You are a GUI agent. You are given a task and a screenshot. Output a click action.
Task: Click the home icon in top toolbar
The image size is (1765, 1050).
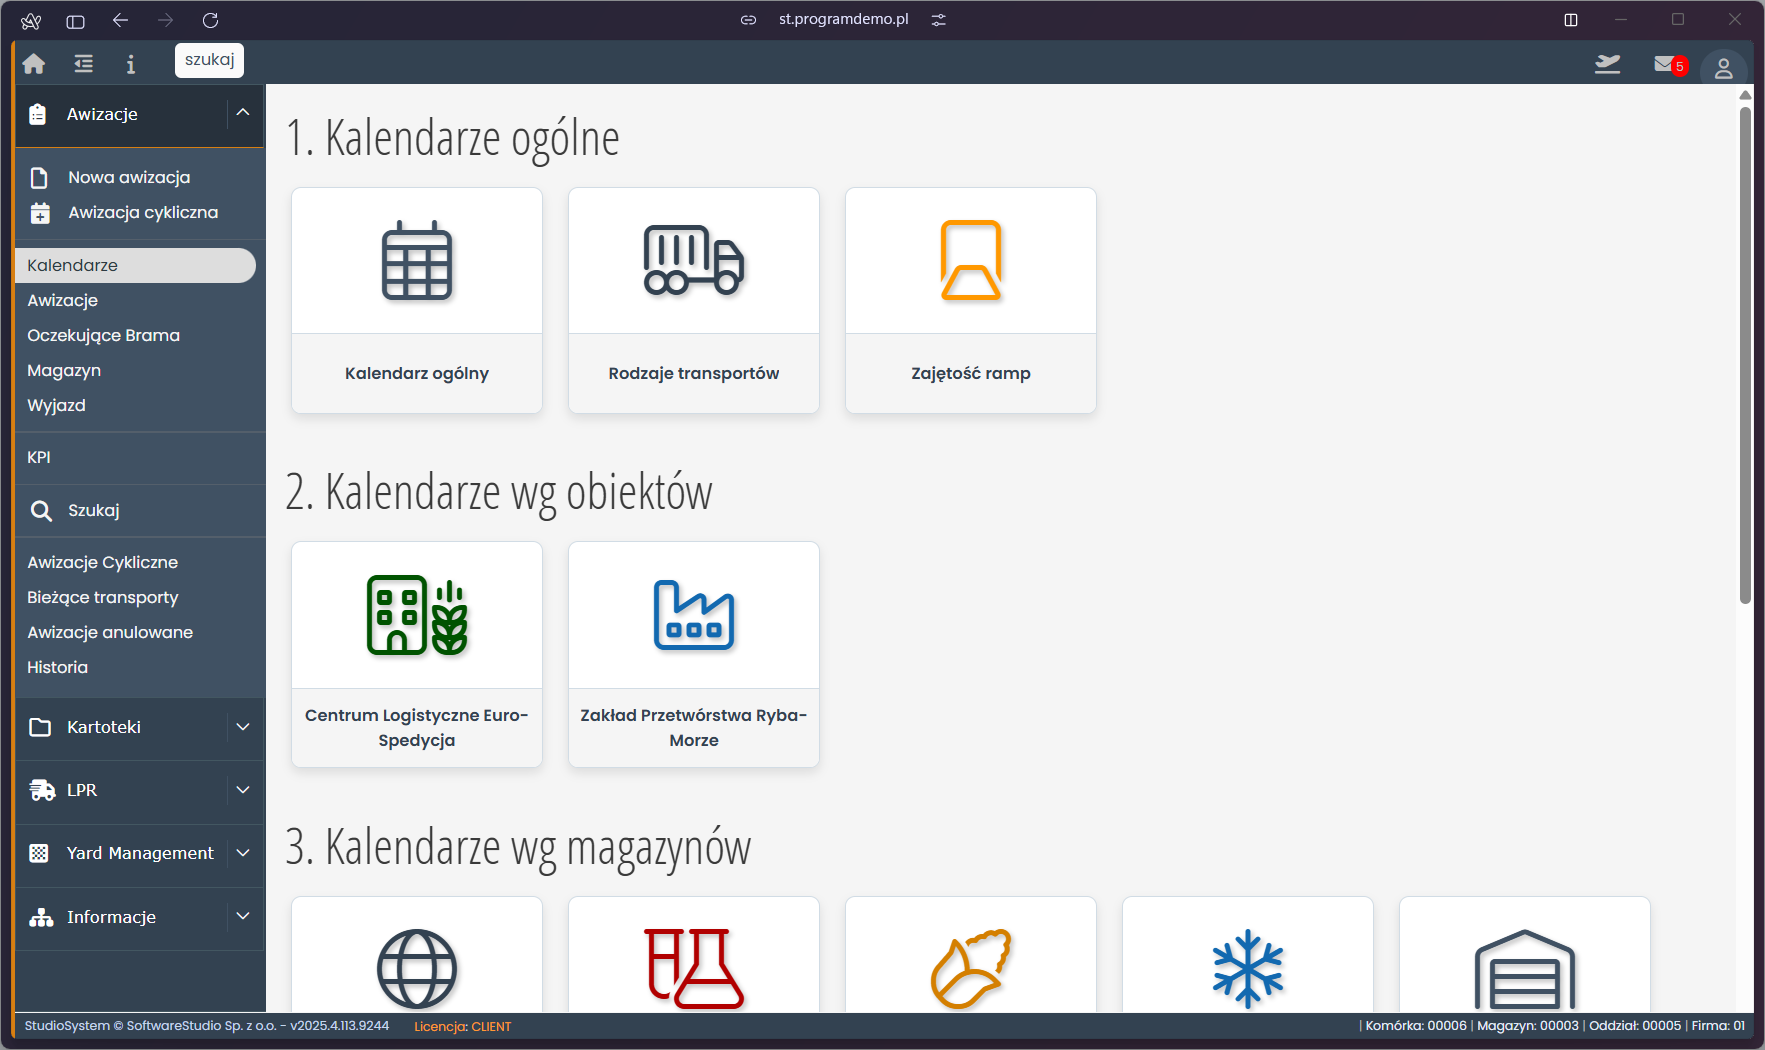pos(34,64)
